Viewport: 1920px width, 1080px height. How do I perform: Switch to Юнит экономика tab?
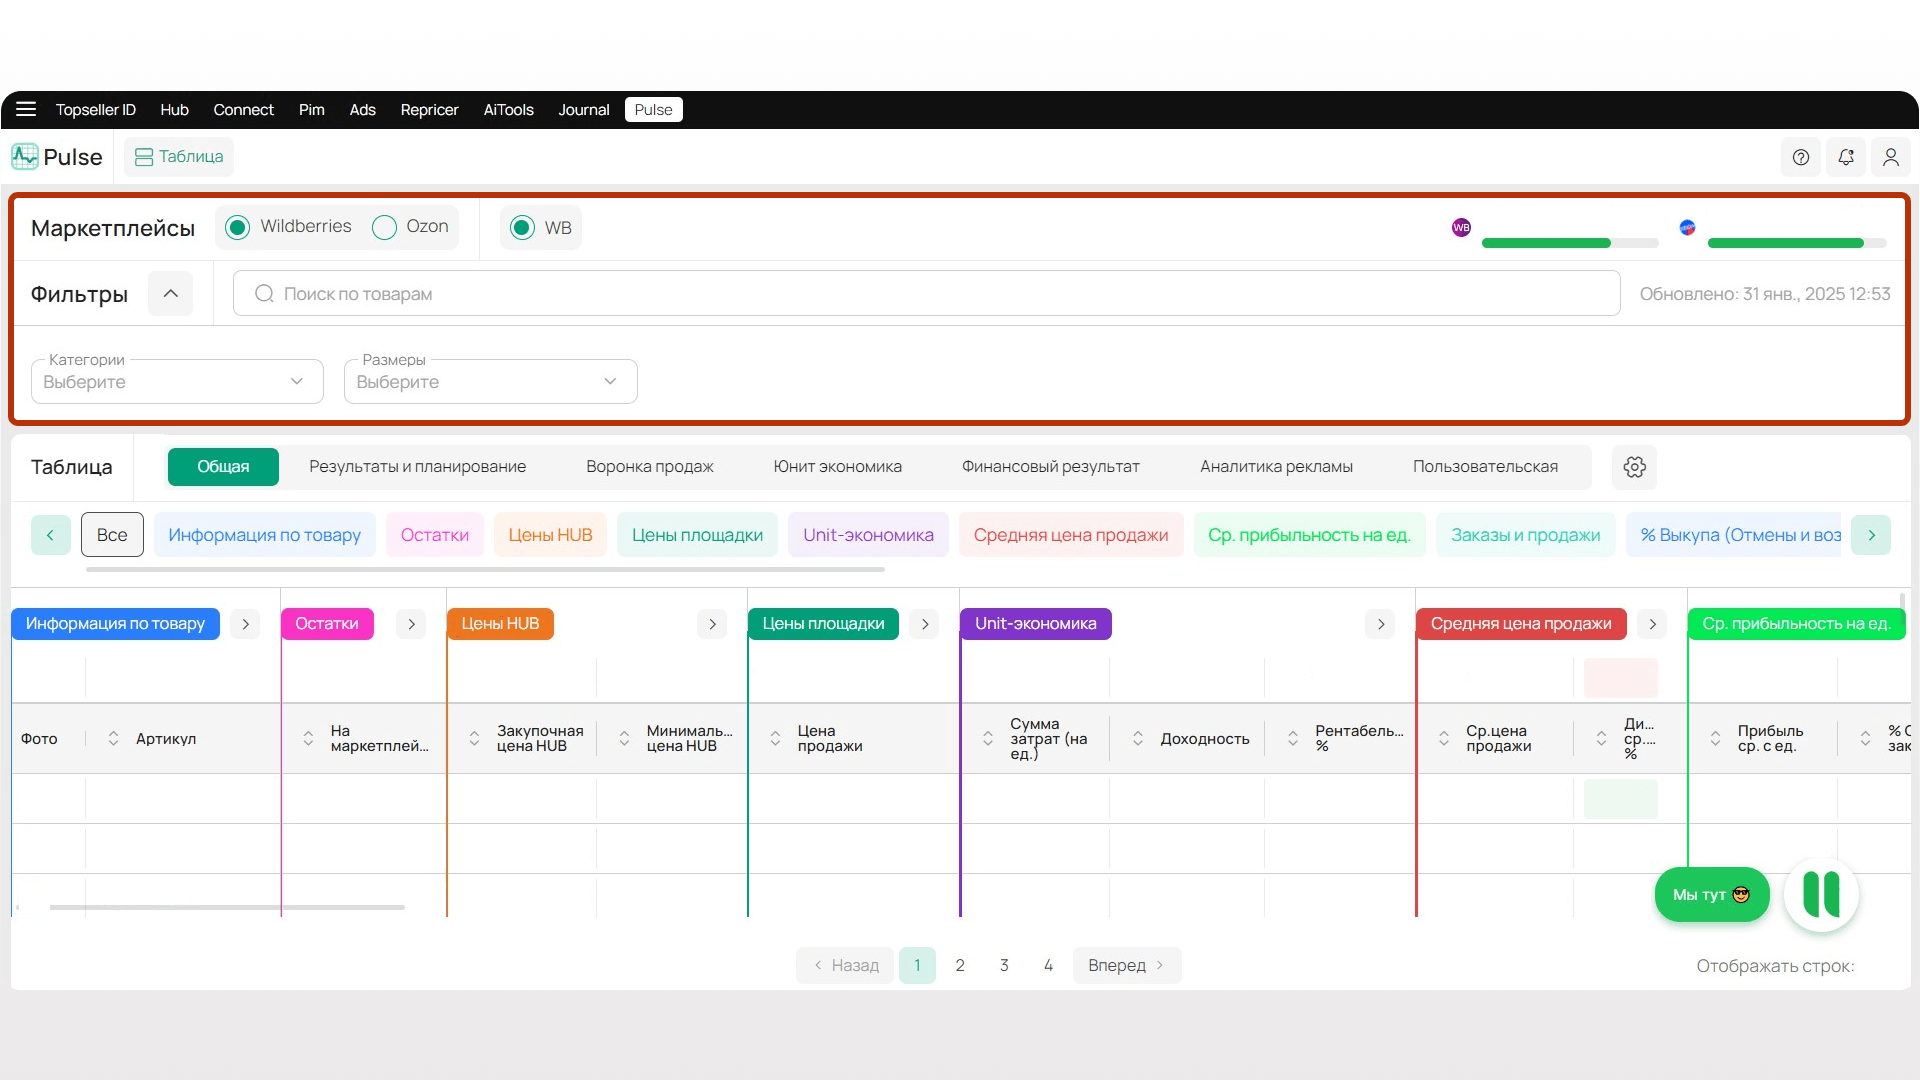coord(837,467)
